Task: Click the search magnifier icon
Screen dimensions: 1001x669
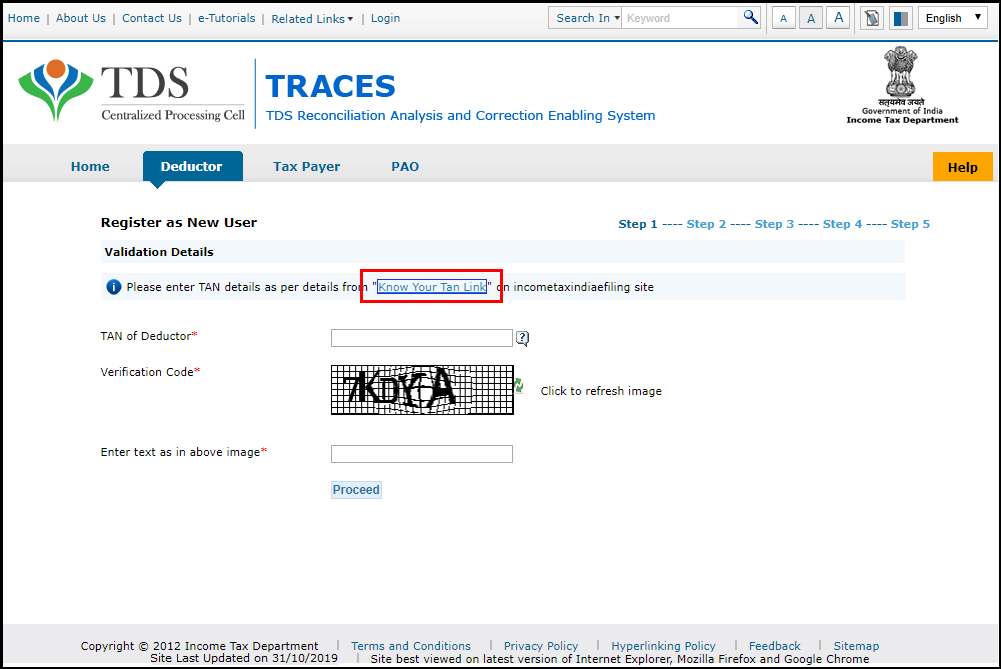Action: [750, 17]
